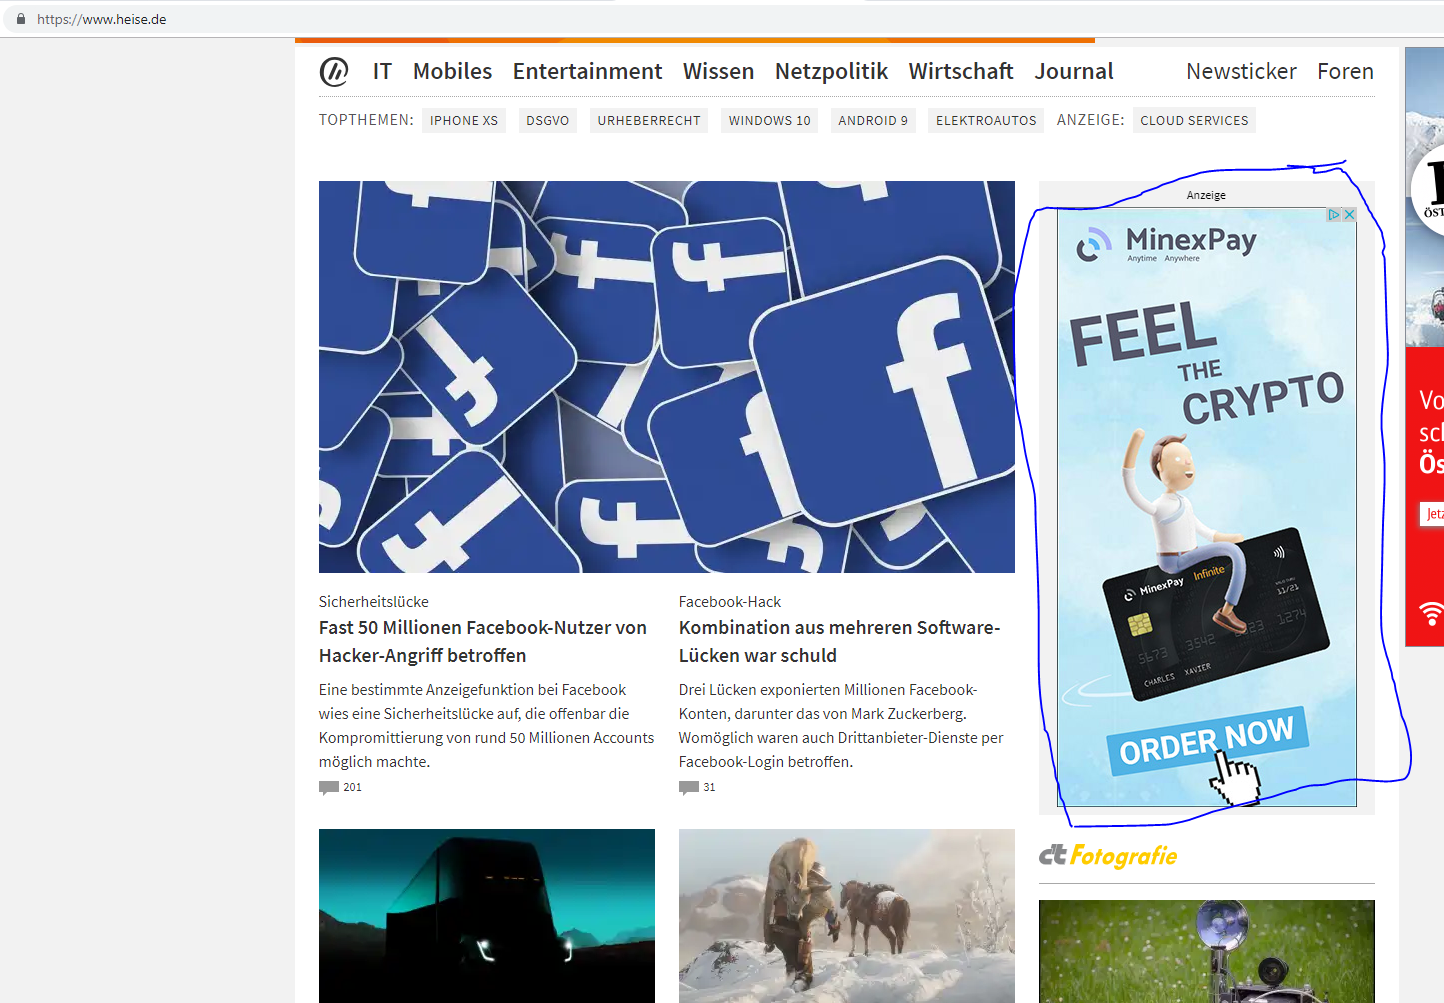Click ORDER NOW in the MinexPay ad
Screen dimensions: 1444x1003
pos(1207,740)
